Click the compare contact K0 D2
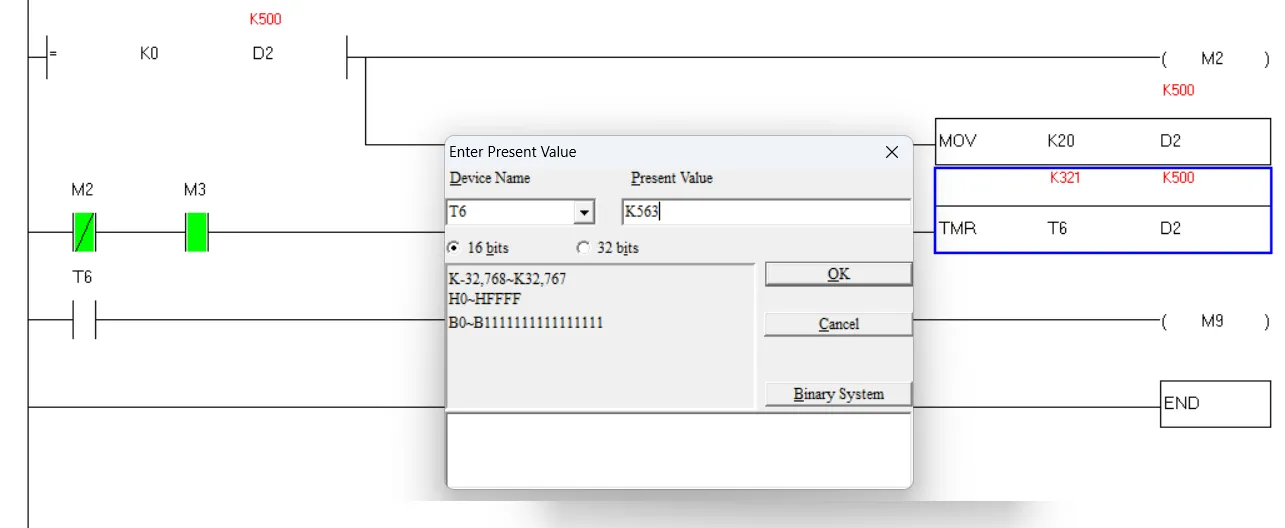This screenshot has width=1285, height=528. (196, 56)
